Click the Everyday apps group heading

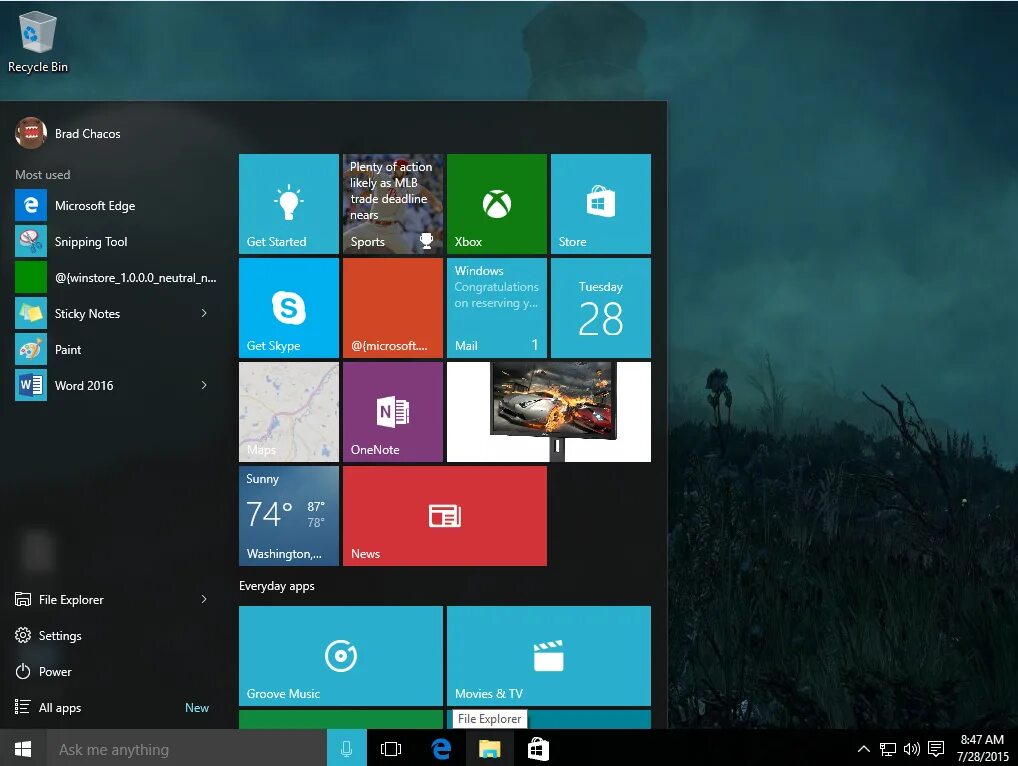[x=277, y=586]
